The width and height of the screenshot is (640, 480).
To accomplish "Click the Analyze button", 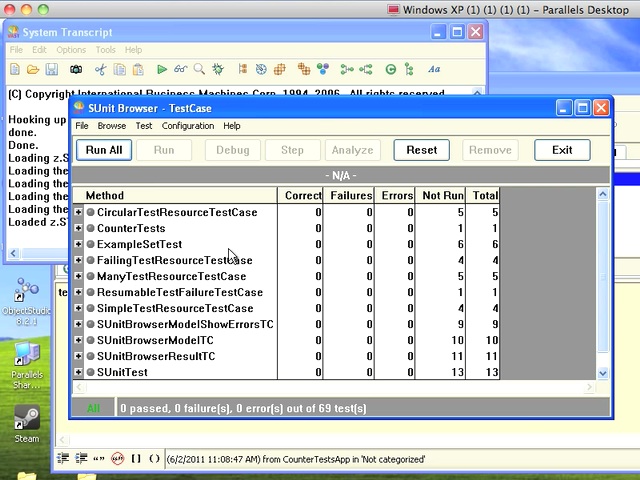I will [353, 150].
